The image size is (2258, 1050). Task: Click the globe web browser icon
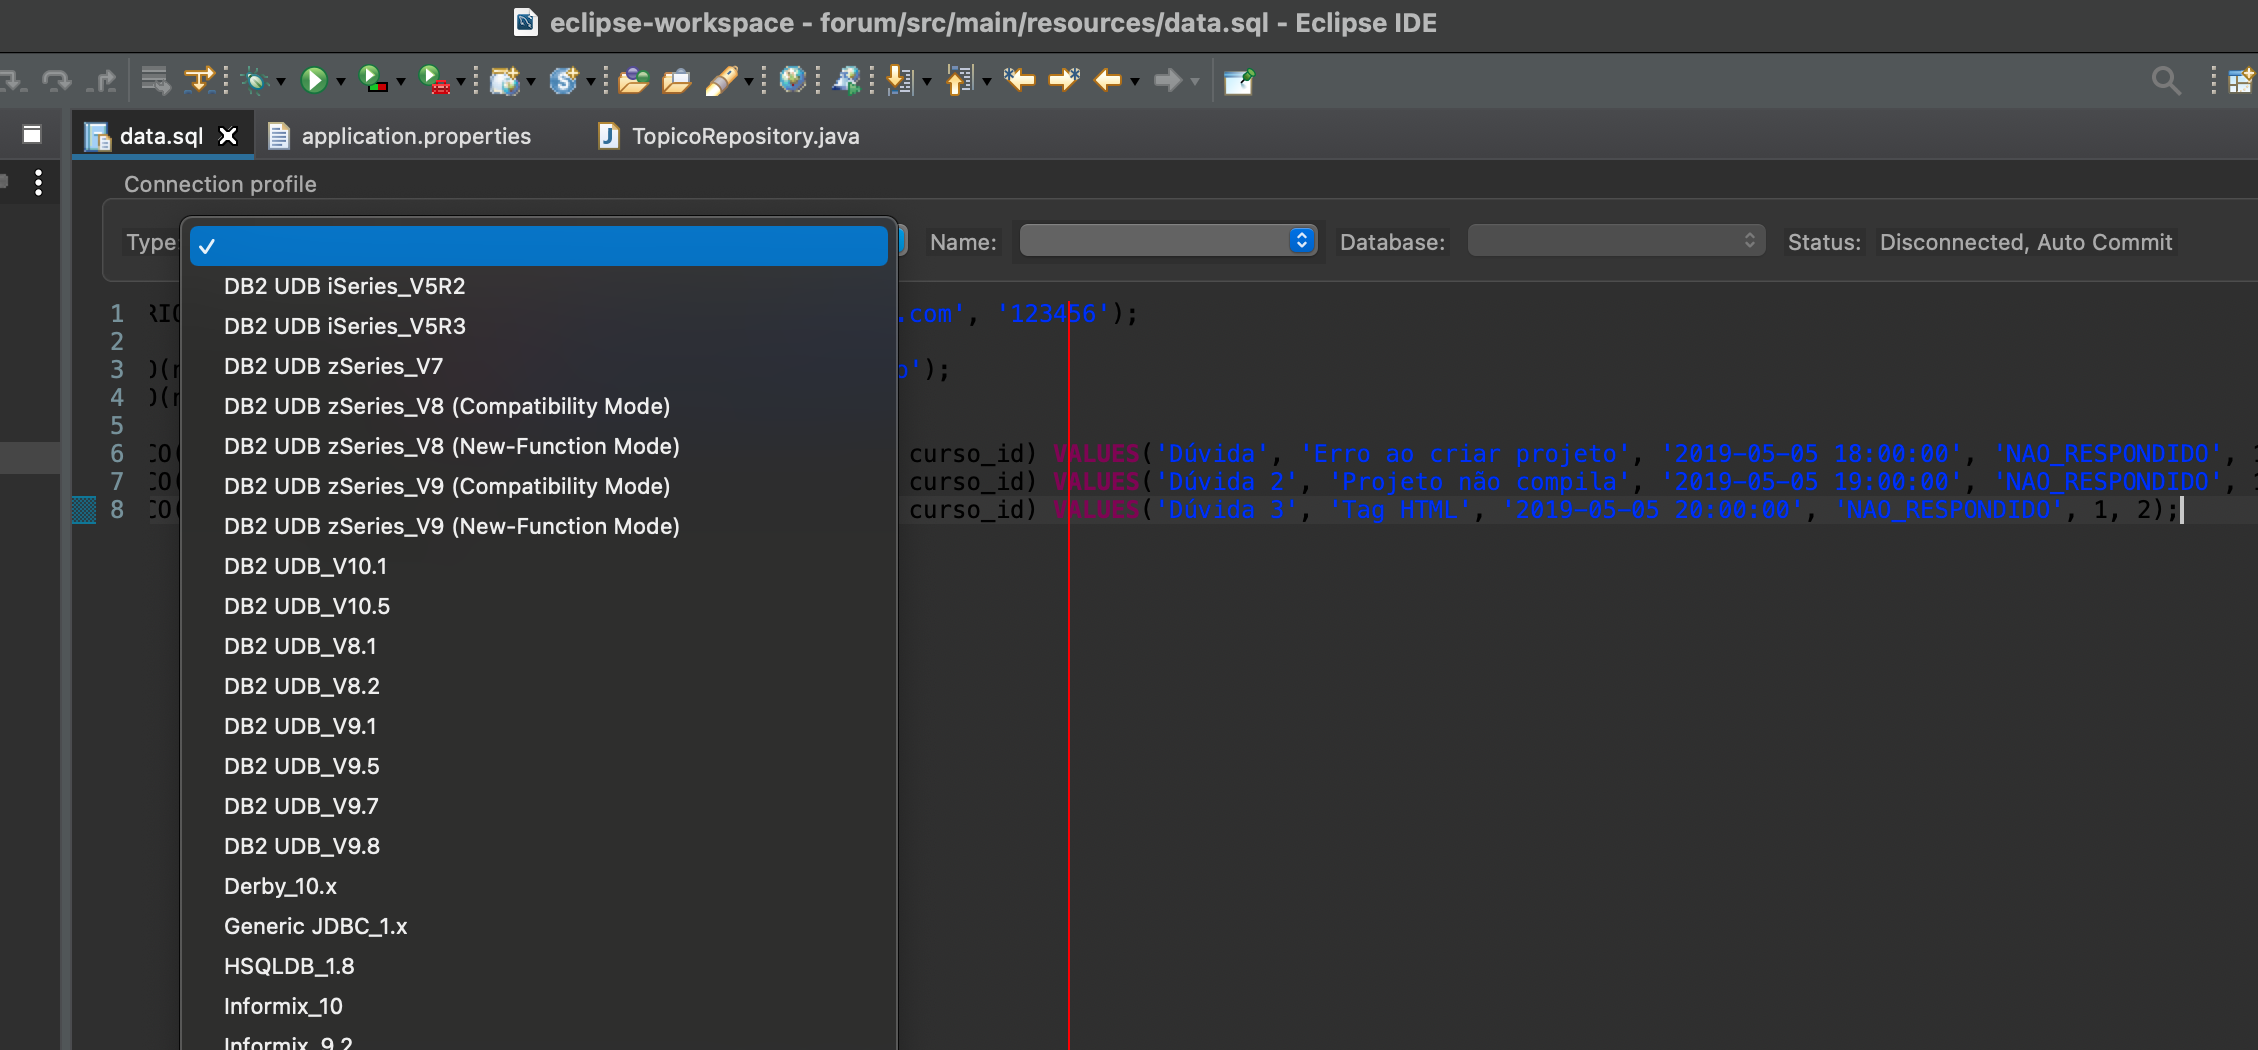pos(792,80)
